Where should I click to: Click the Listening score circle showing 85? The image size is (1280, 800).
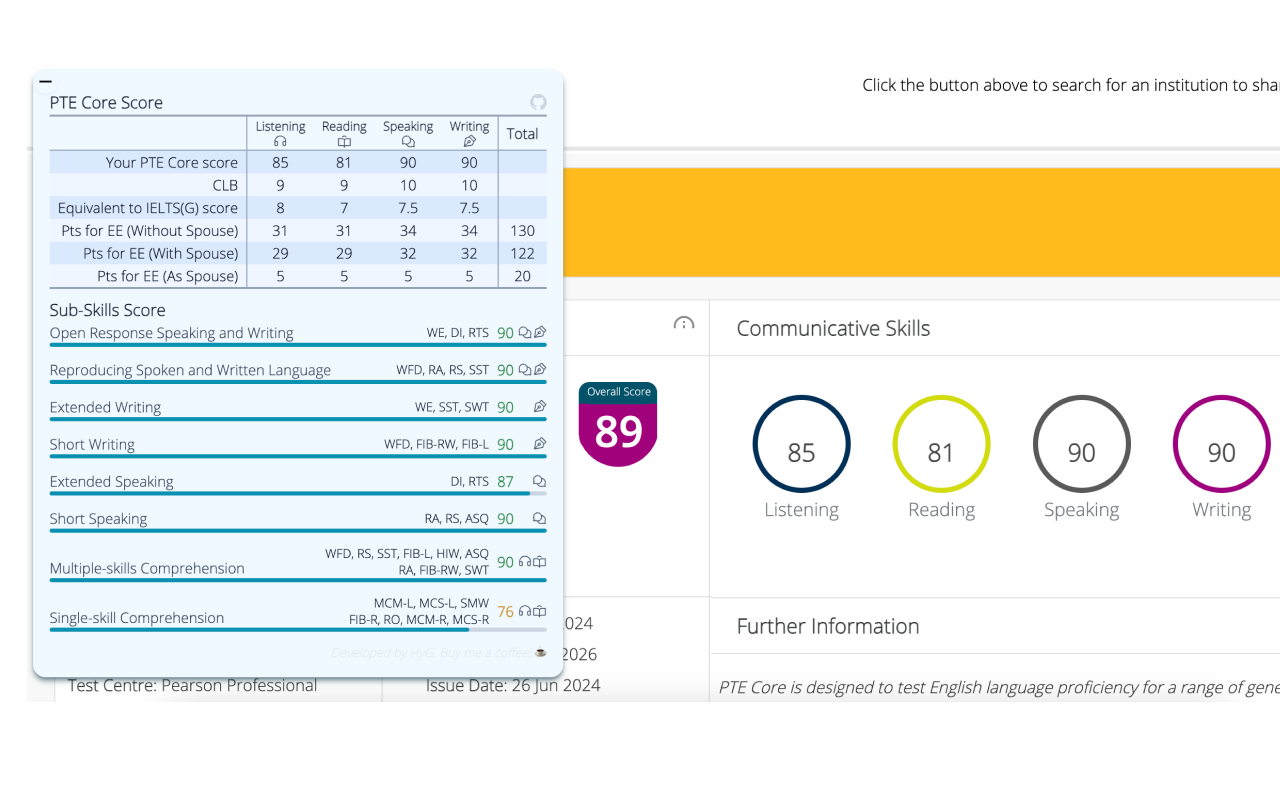pos(801,444)
